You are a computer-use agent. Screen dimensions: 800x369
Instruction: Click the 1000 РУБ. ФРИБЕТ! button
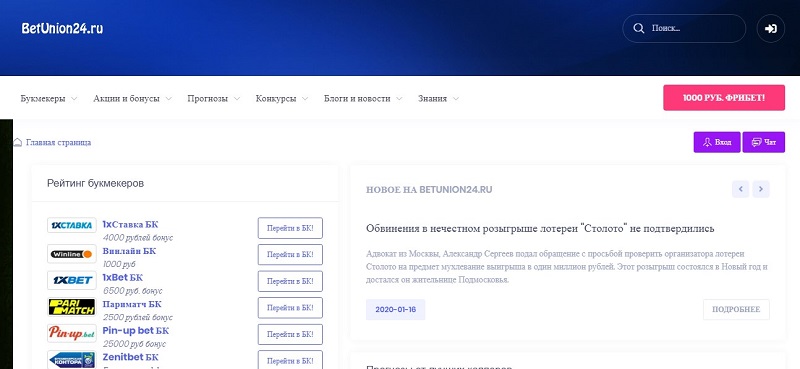[724, 97]
